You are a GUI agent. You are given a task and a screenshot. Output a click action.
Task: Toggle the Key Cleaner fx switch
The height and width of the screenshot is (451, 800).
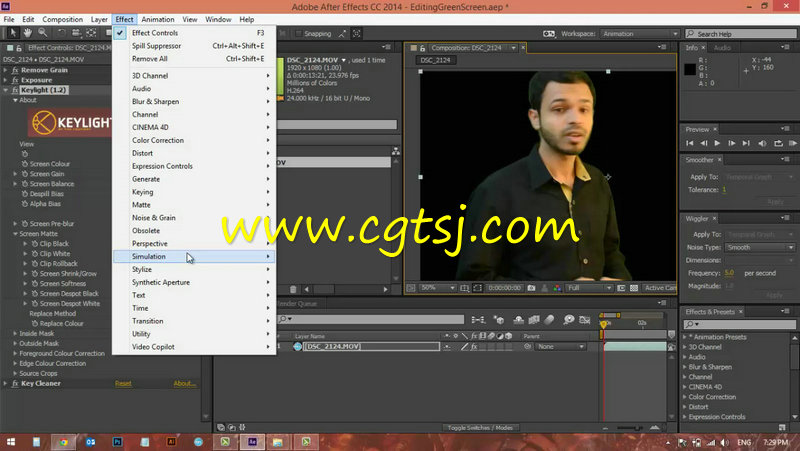pos(15,384)
